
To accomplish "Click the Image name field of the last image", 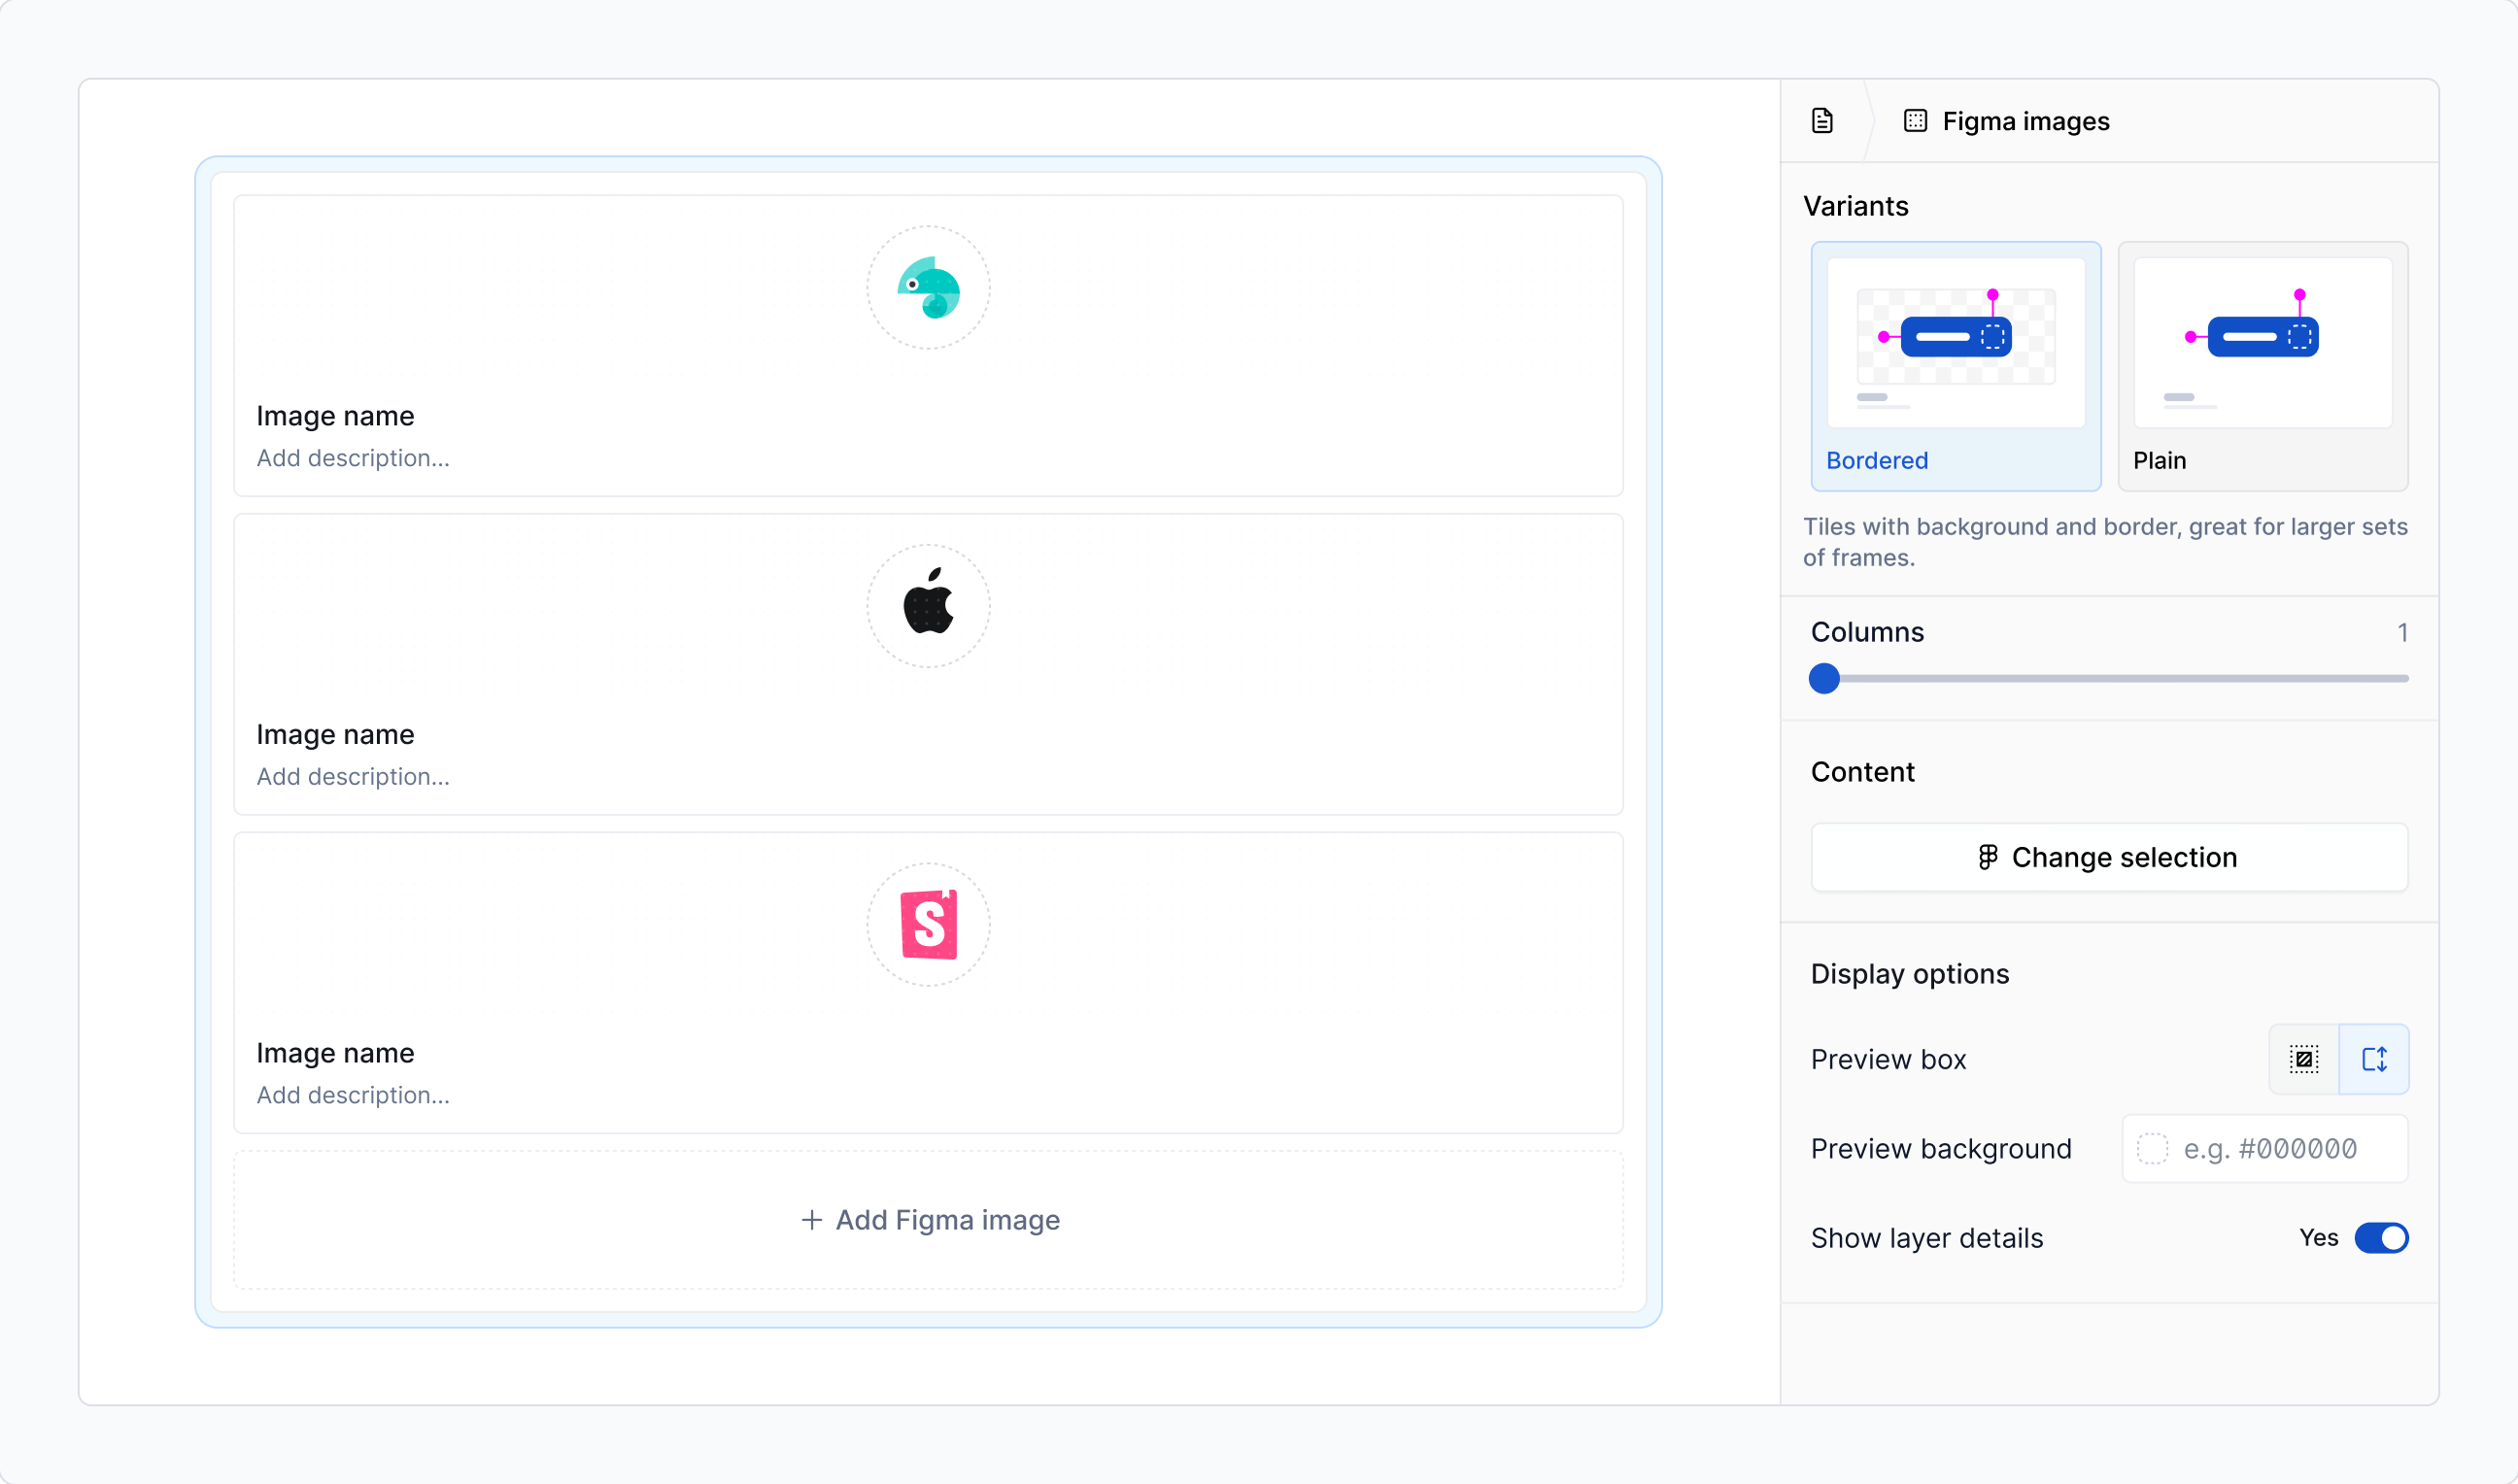I will coord(335,1053).
